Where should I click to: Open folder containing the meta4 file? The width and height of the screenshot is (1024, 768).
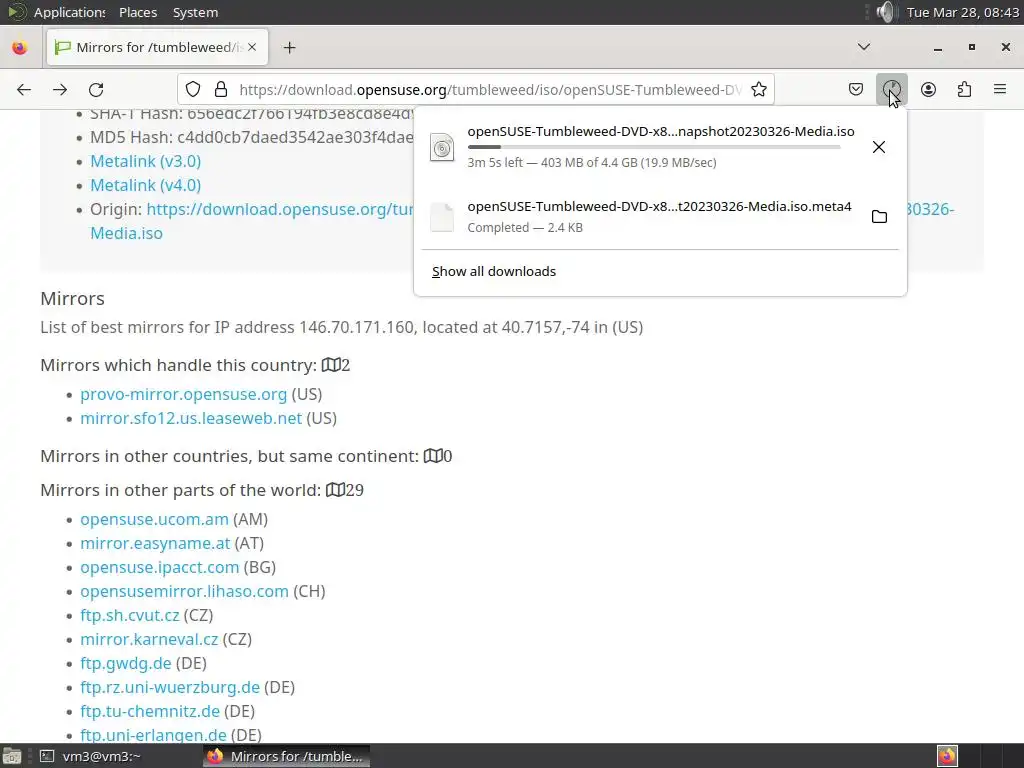[x=879, y=217]
